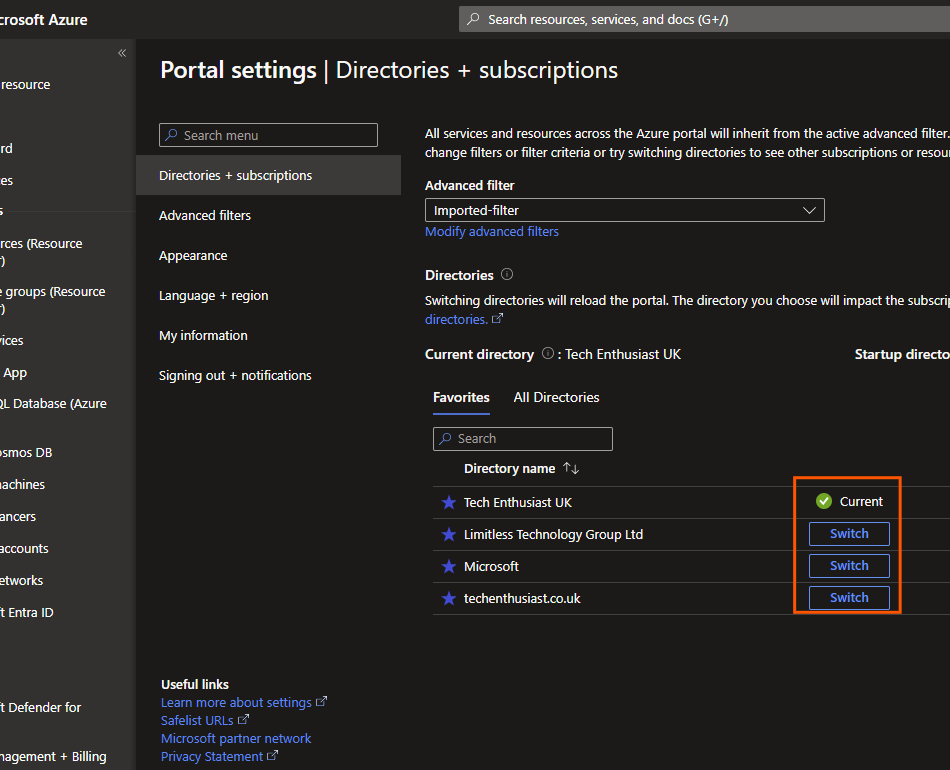Viewport: 950px width, 770px height.
Task: Switch to Limitless Technology Group Ltd directory
Action: [849, 534]
